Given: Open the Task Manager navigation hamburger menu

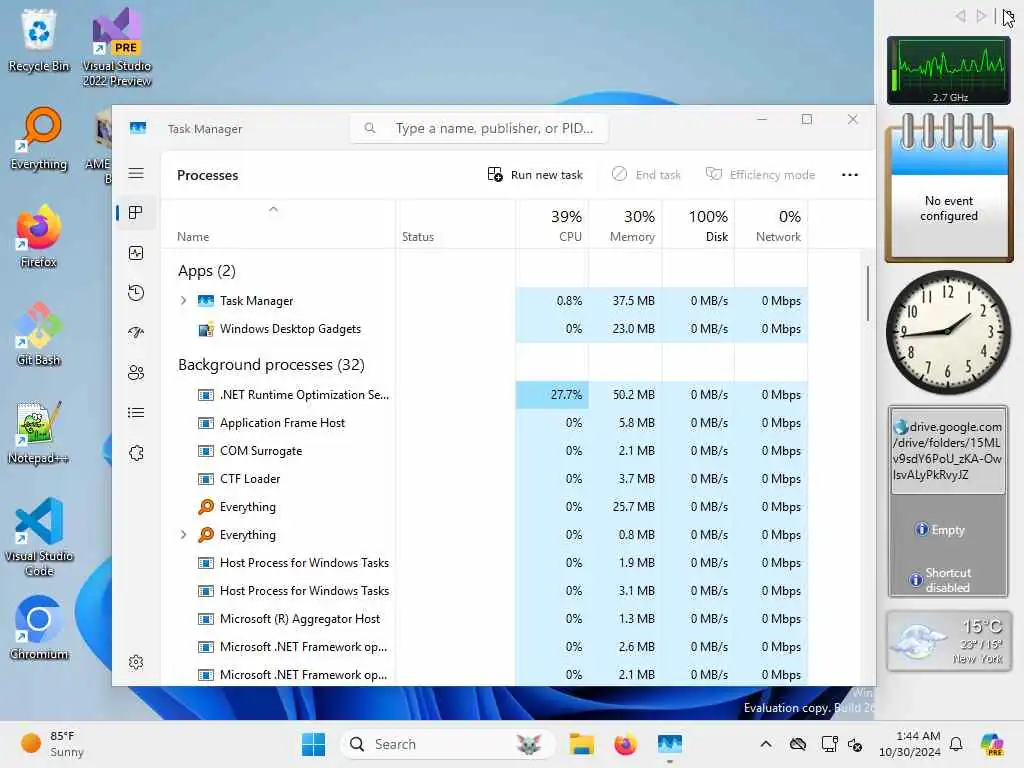Looking at the screenshot, I should point(136,173).
